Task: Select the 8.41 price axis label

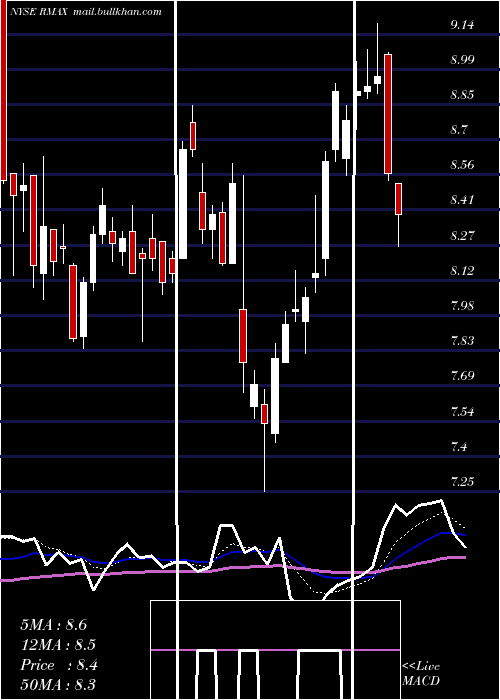Action: click(x=462, y=200)
